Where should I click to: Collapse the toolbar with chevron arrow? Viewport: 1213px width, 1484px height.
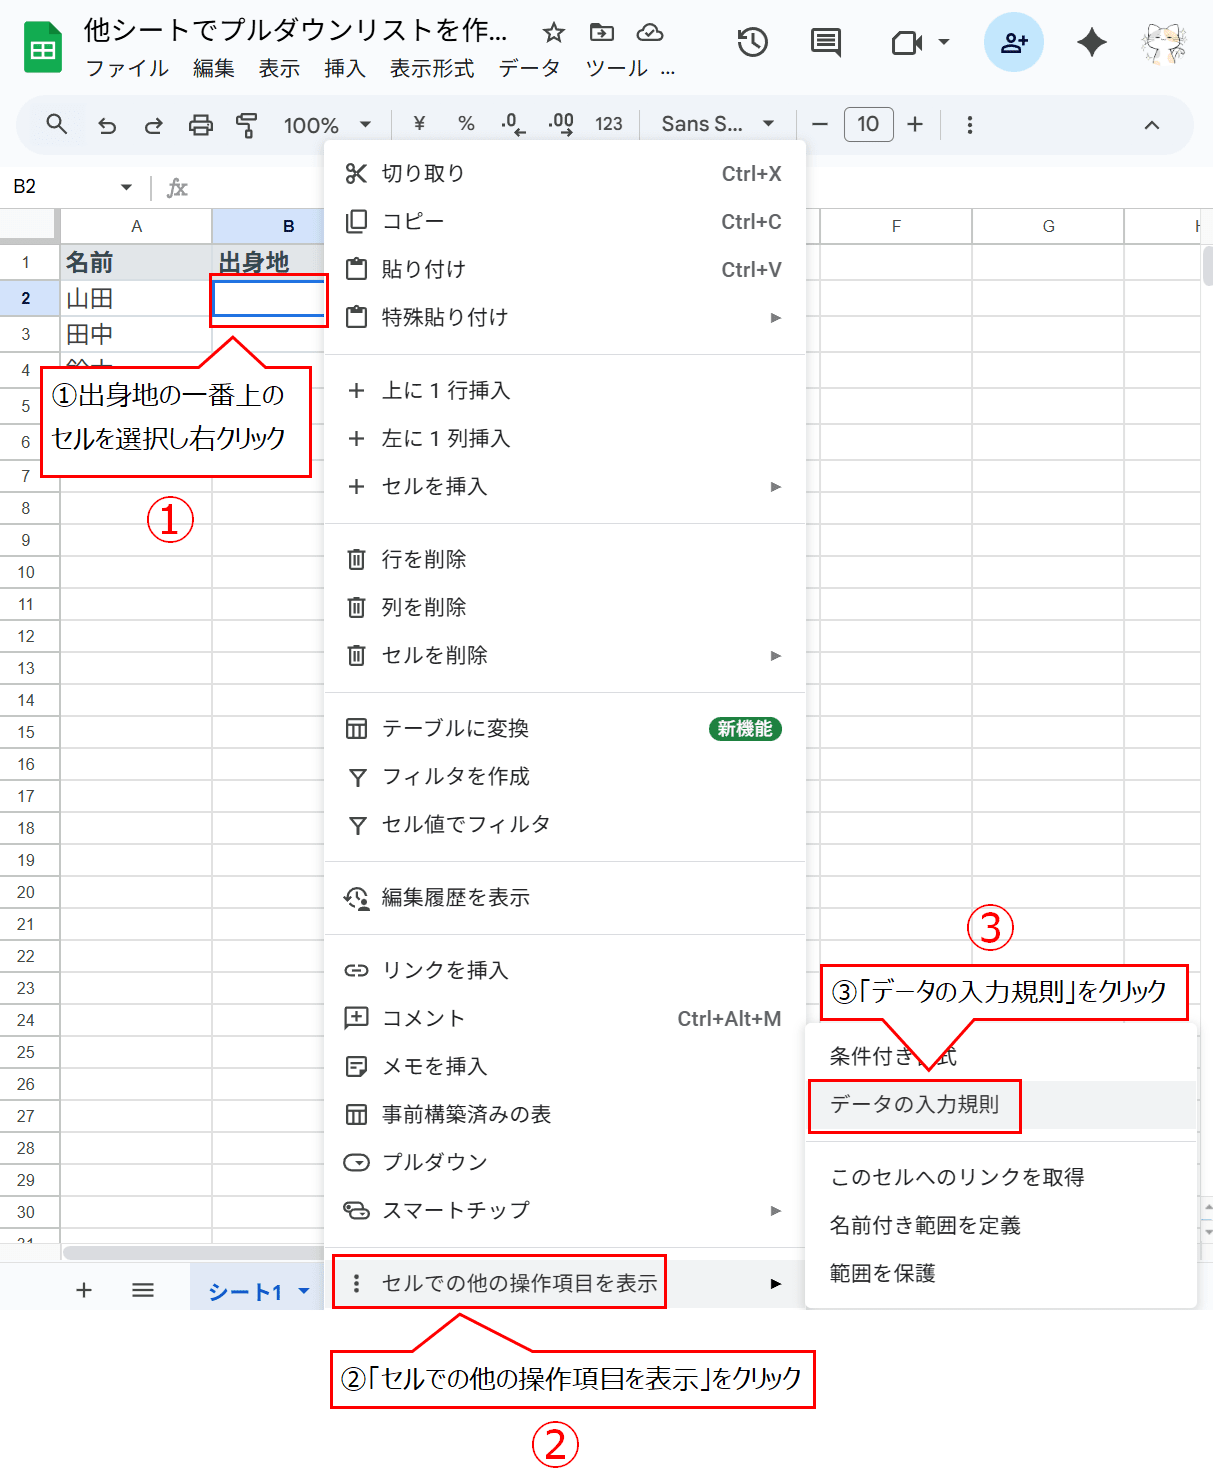pos(1151,125)
